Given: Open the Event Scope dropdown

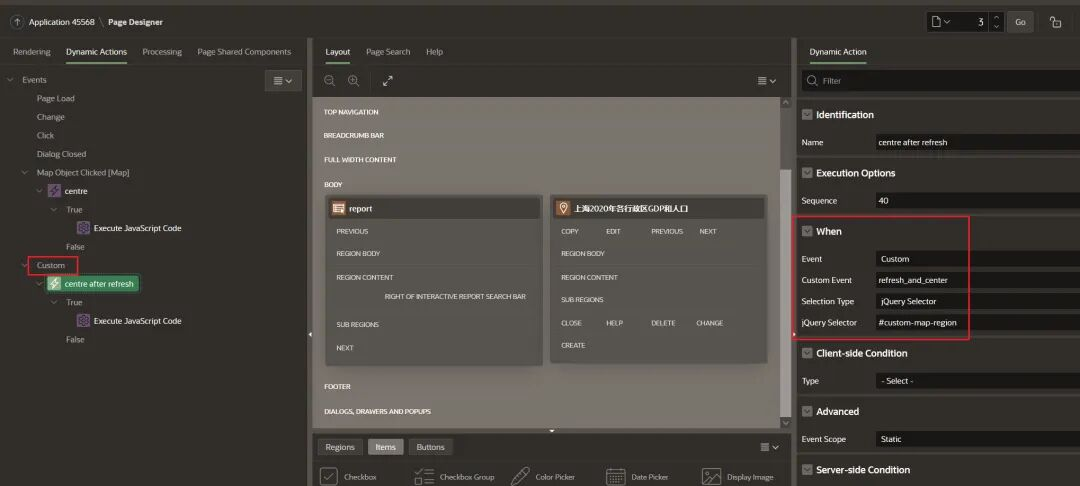Looking at the screenshot, I should coord(977,439).
